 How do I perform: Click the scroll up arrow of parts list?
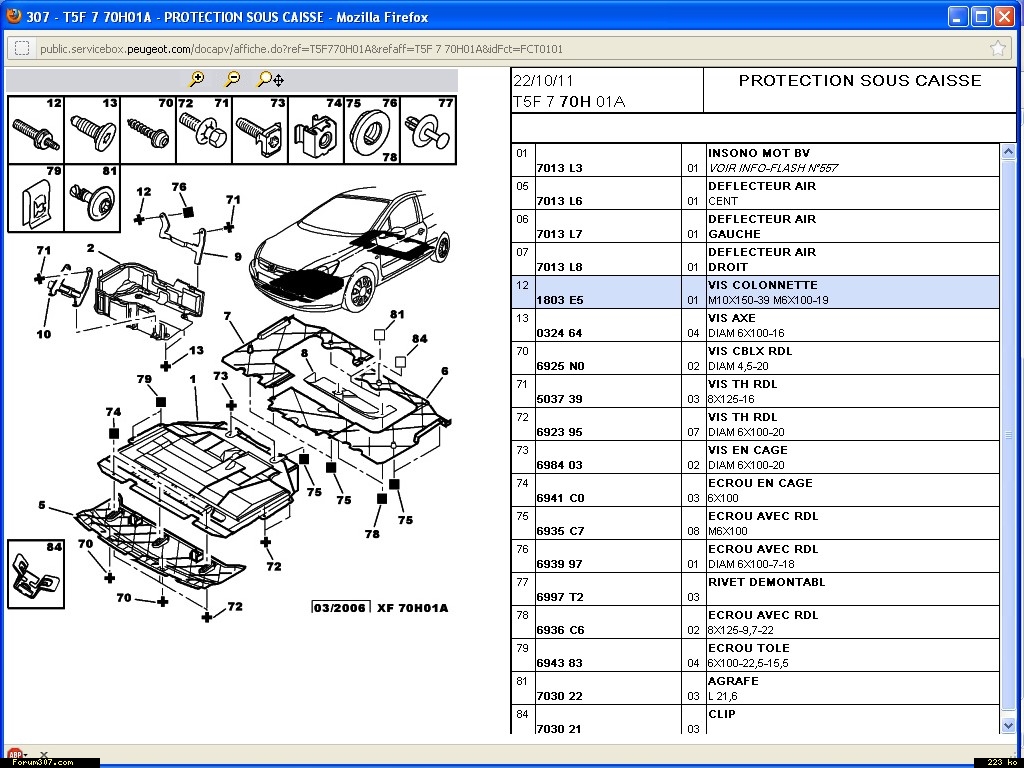(x=1008, y=153)
